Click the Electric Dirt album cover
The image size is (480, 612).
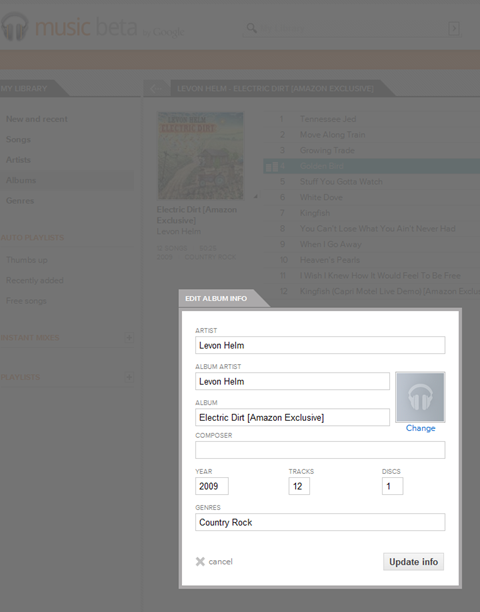[x=200, y=156]
